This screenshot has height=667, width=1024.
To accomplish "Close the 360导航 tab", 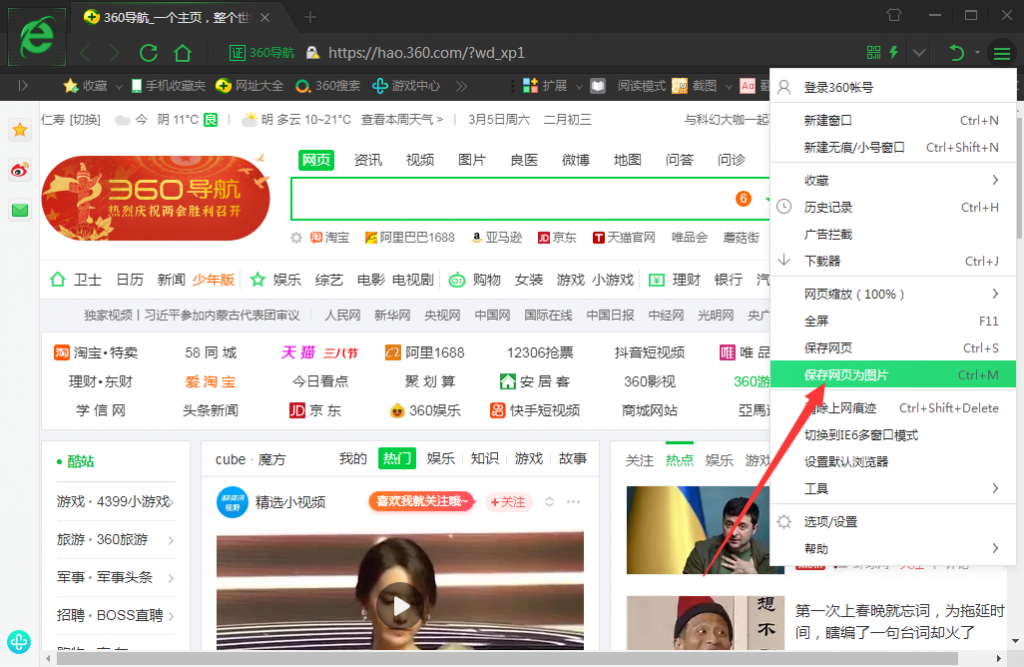I will tap(265, 18).
